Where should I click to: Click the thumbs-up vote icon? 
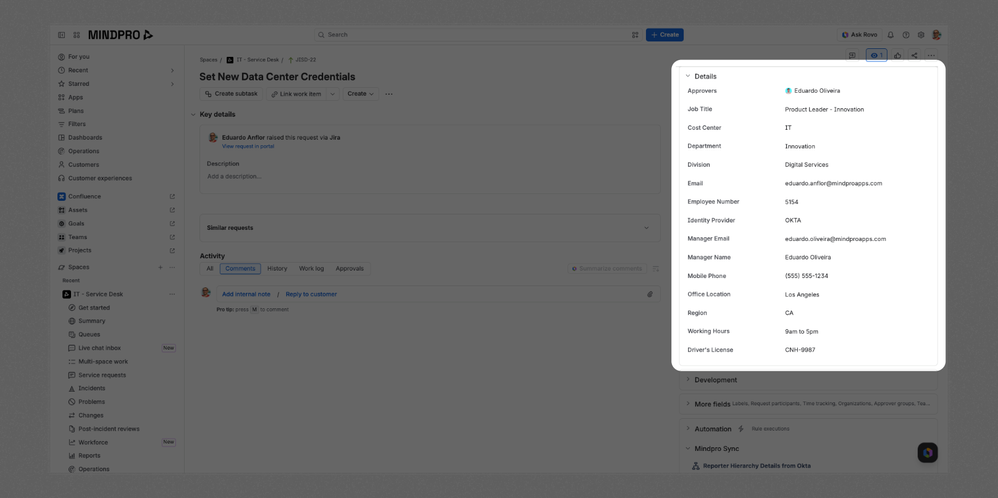(x=897, y=55)
